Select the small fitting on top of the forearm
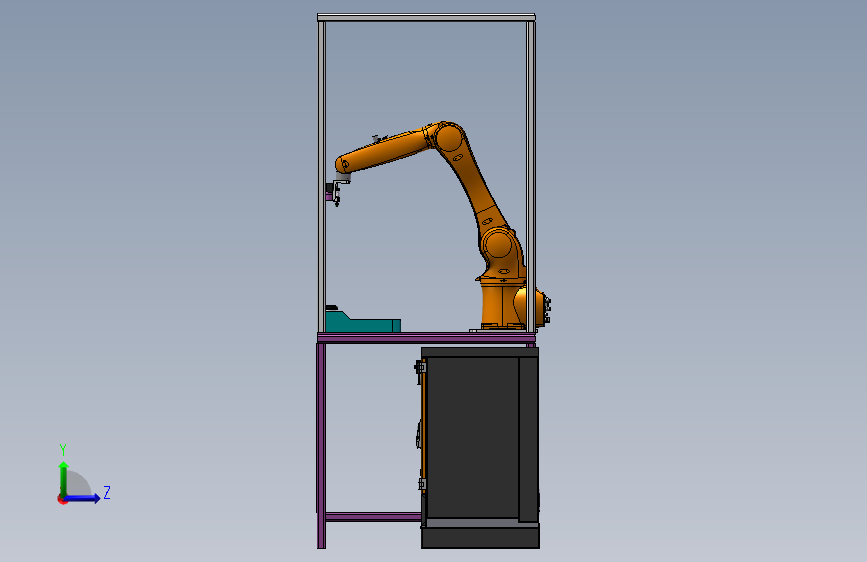Image resolution: width=867 pixels, height=562 pixels. (377, 138)
